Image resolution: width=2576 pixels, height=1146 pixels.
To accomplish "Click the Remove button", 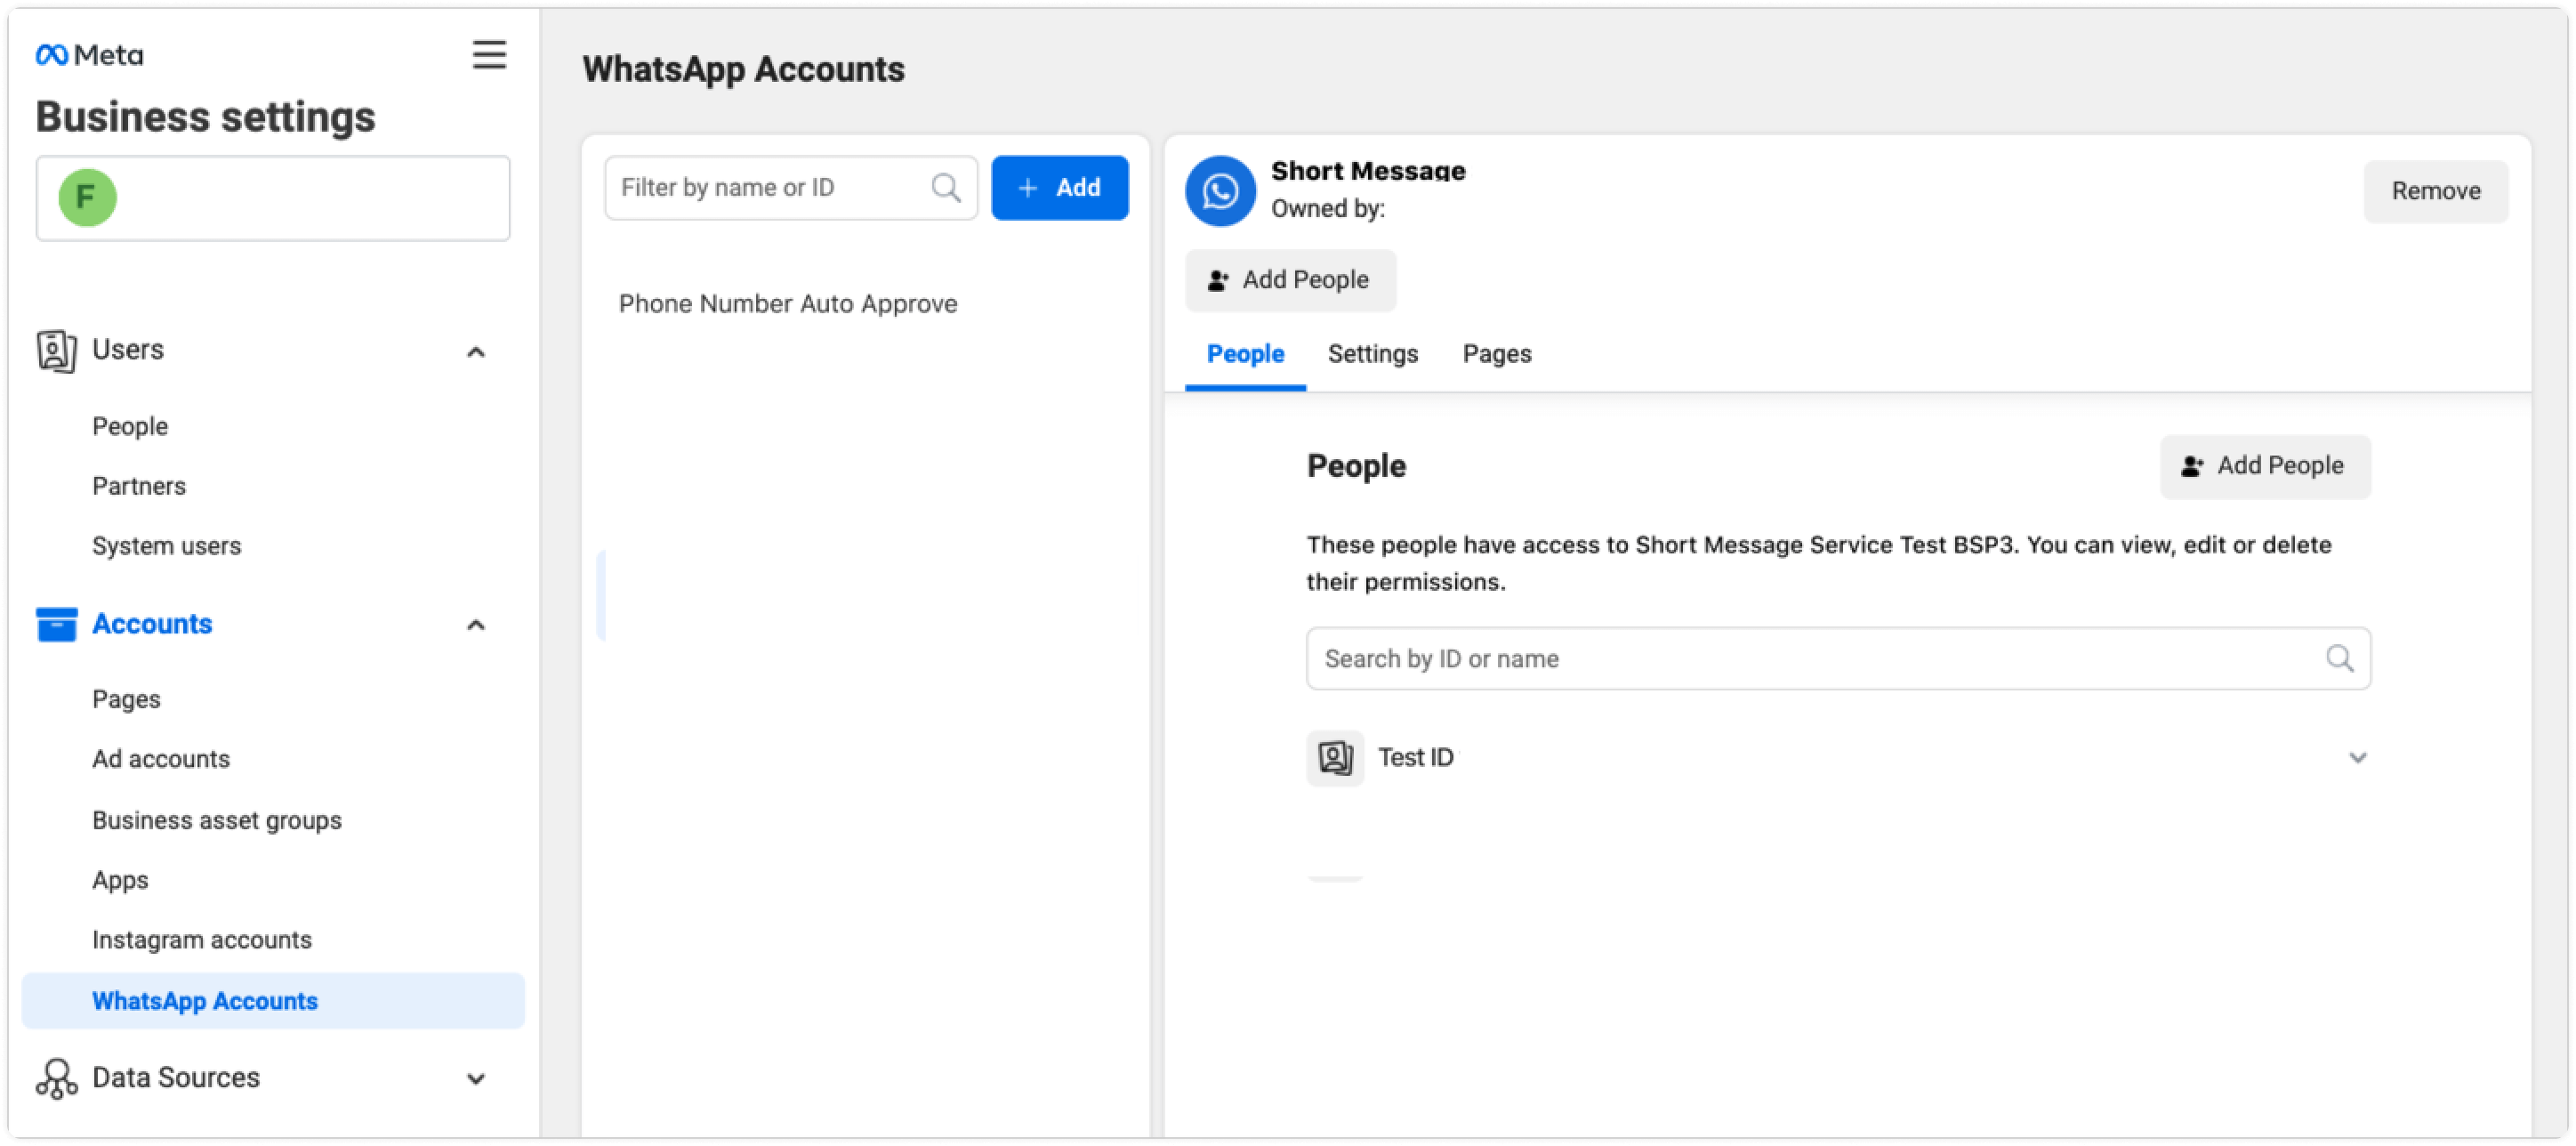I will (2435, 191).
